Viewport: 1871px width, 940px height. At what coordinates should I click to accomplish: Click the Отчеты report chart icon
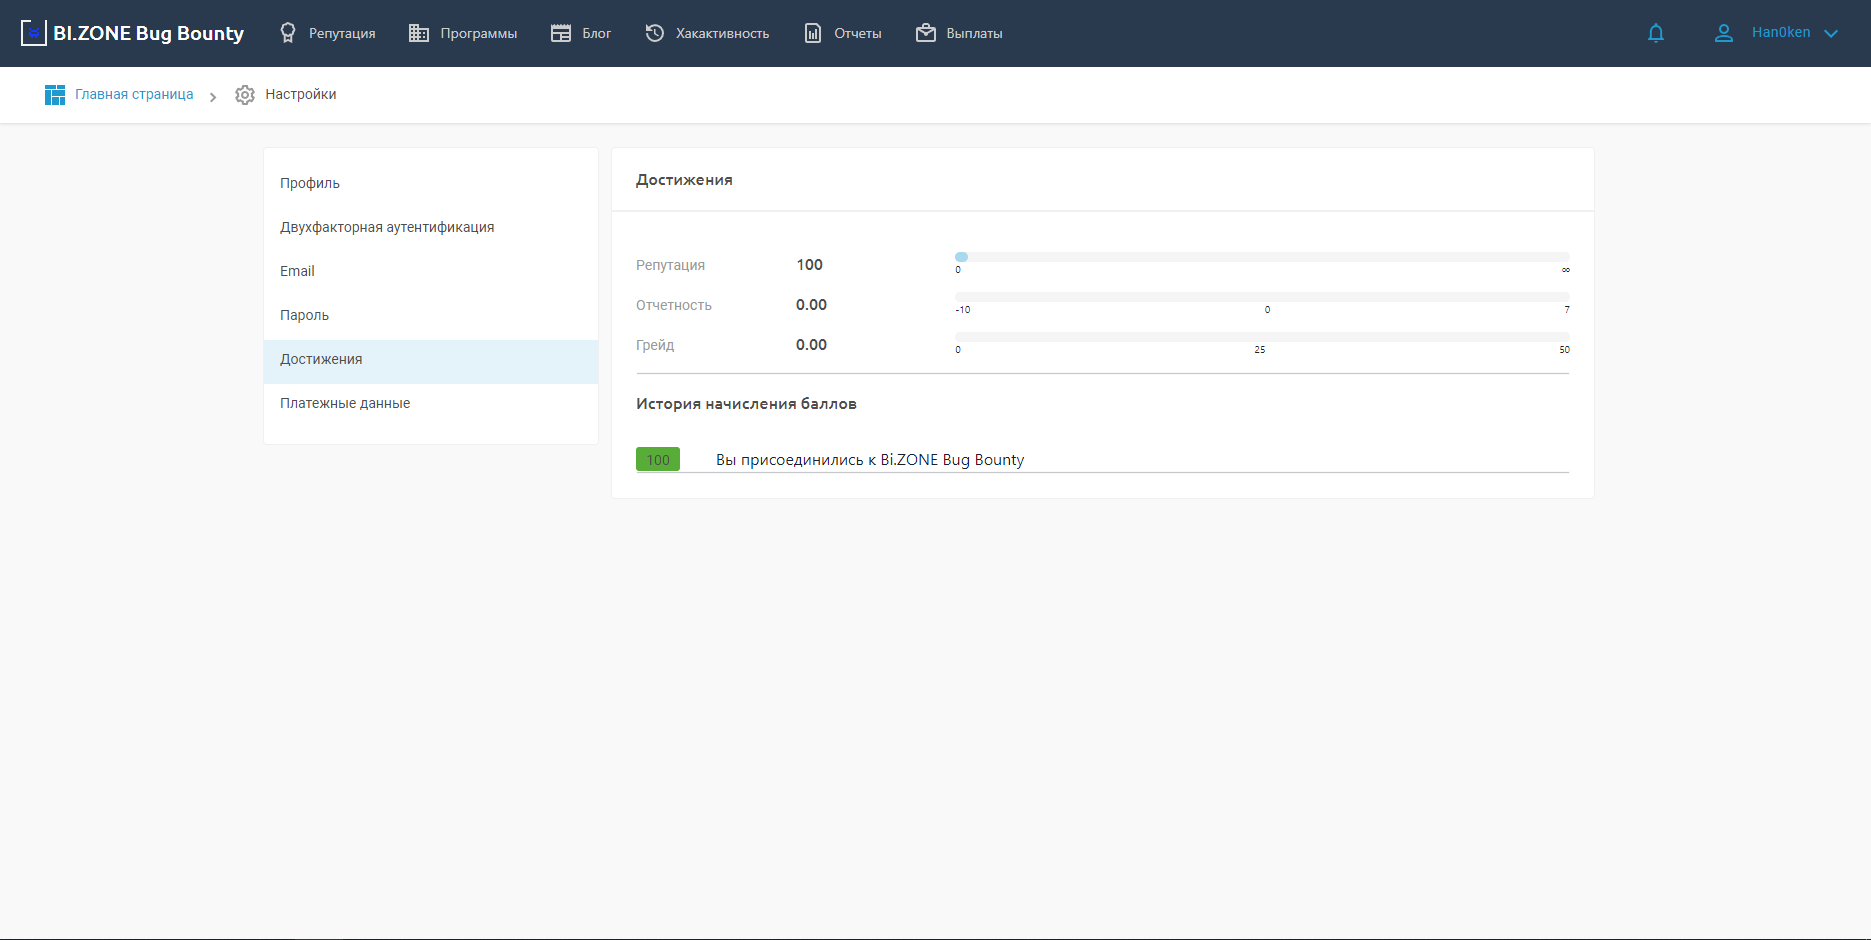tap(813, 33)
